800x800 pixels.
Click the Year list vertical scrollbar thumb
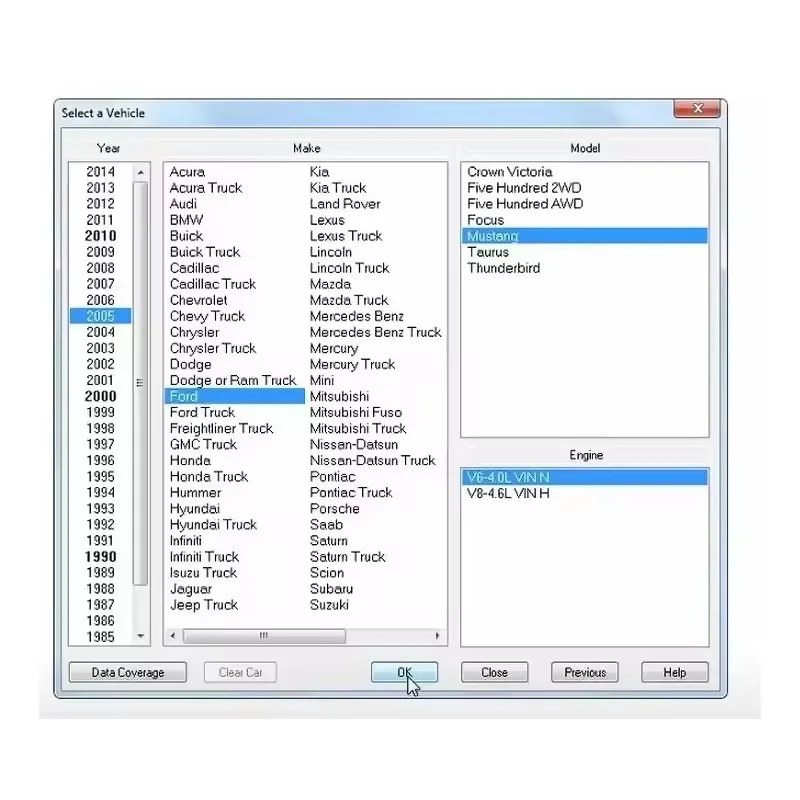[141, 384]
